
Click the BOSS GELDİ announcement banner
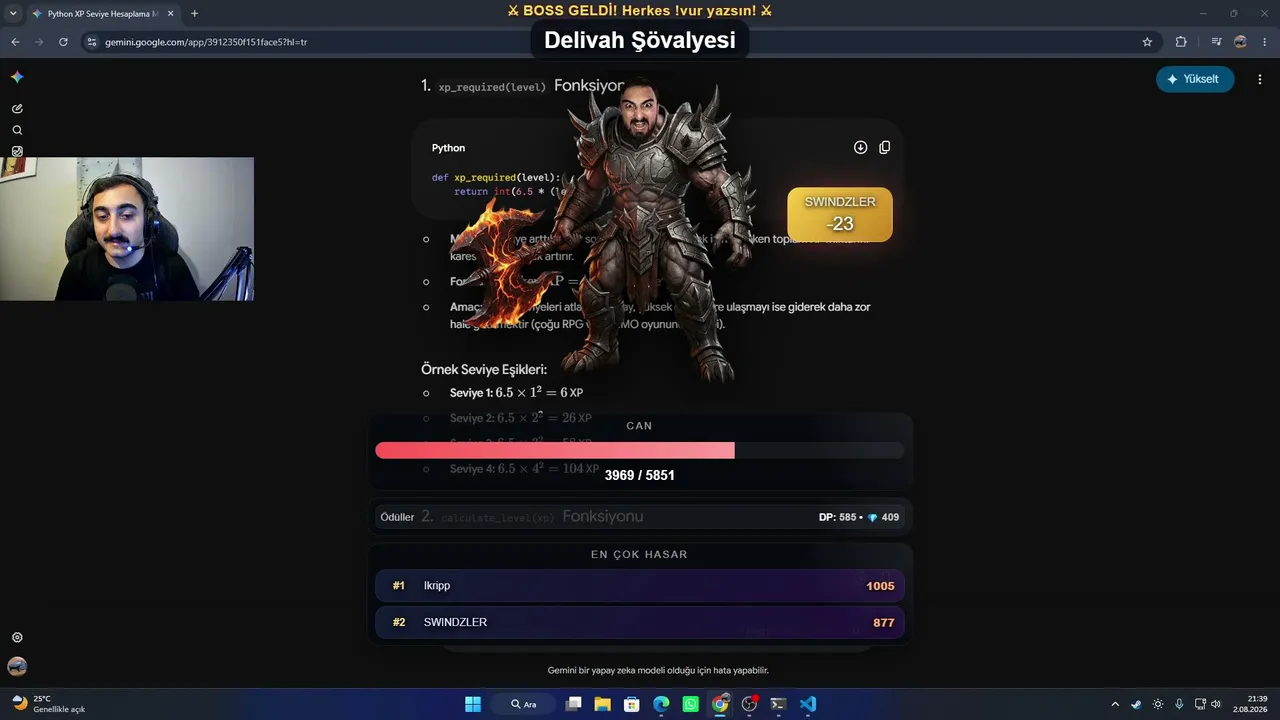[x=640, y=11]
